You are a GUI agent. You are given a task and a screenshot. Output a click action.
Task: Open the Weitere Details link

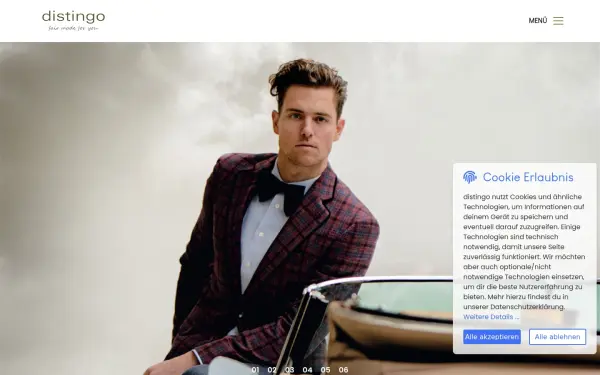(x=491, y=317)
